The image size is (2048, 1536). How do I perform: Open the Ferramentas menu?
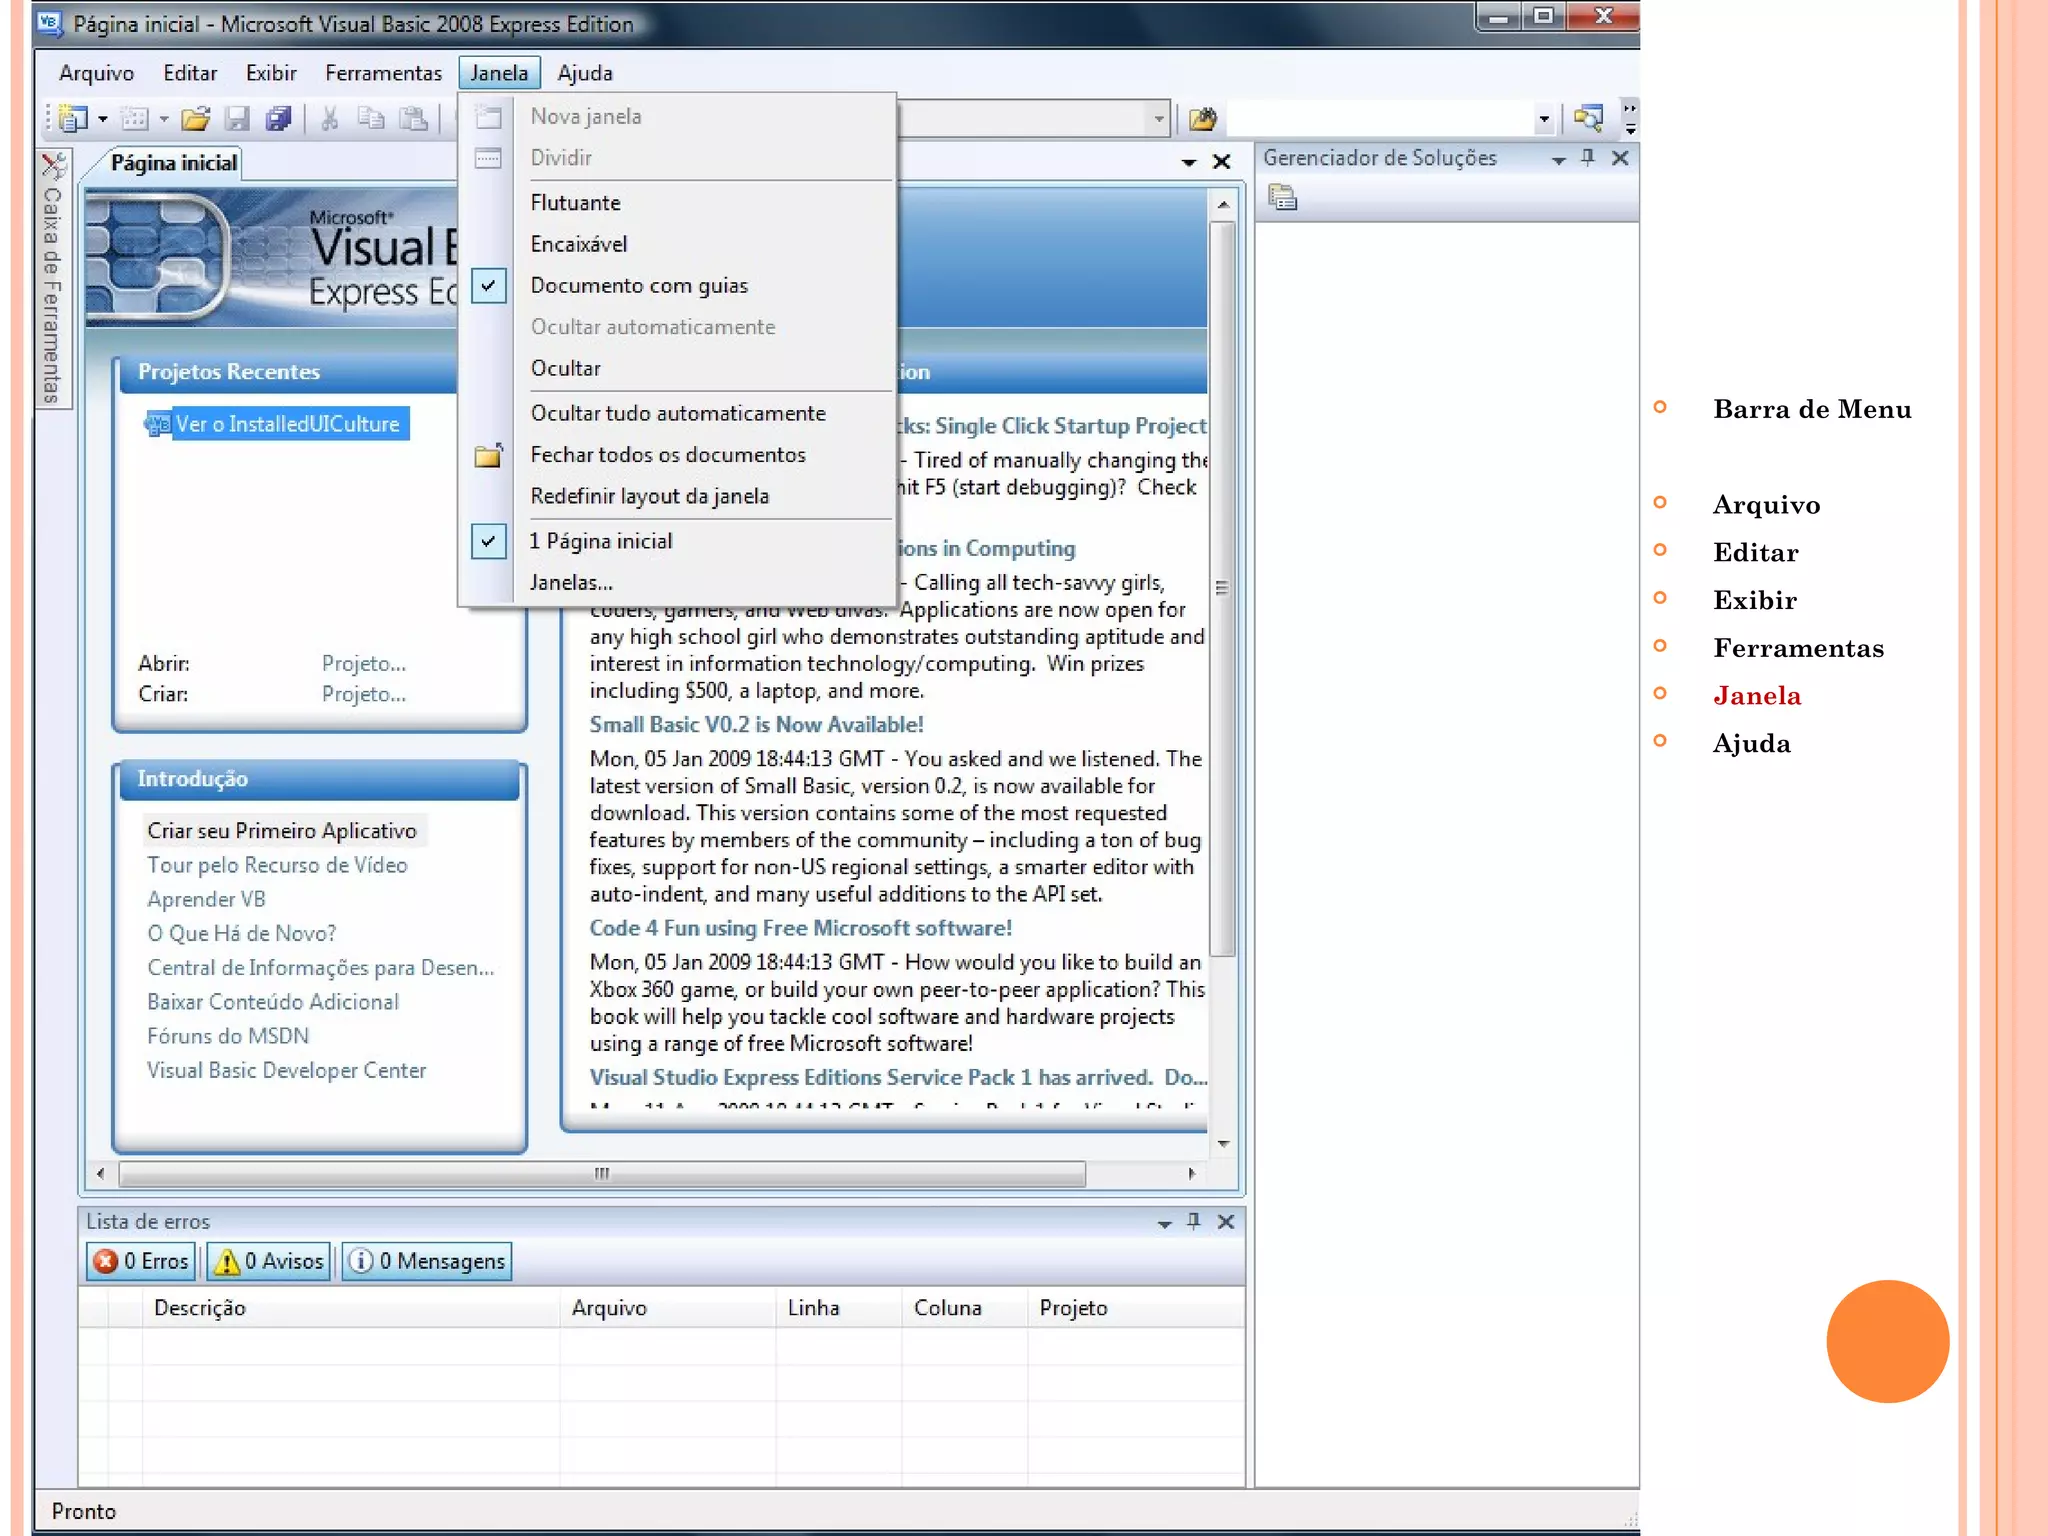(x=383, y=73)
